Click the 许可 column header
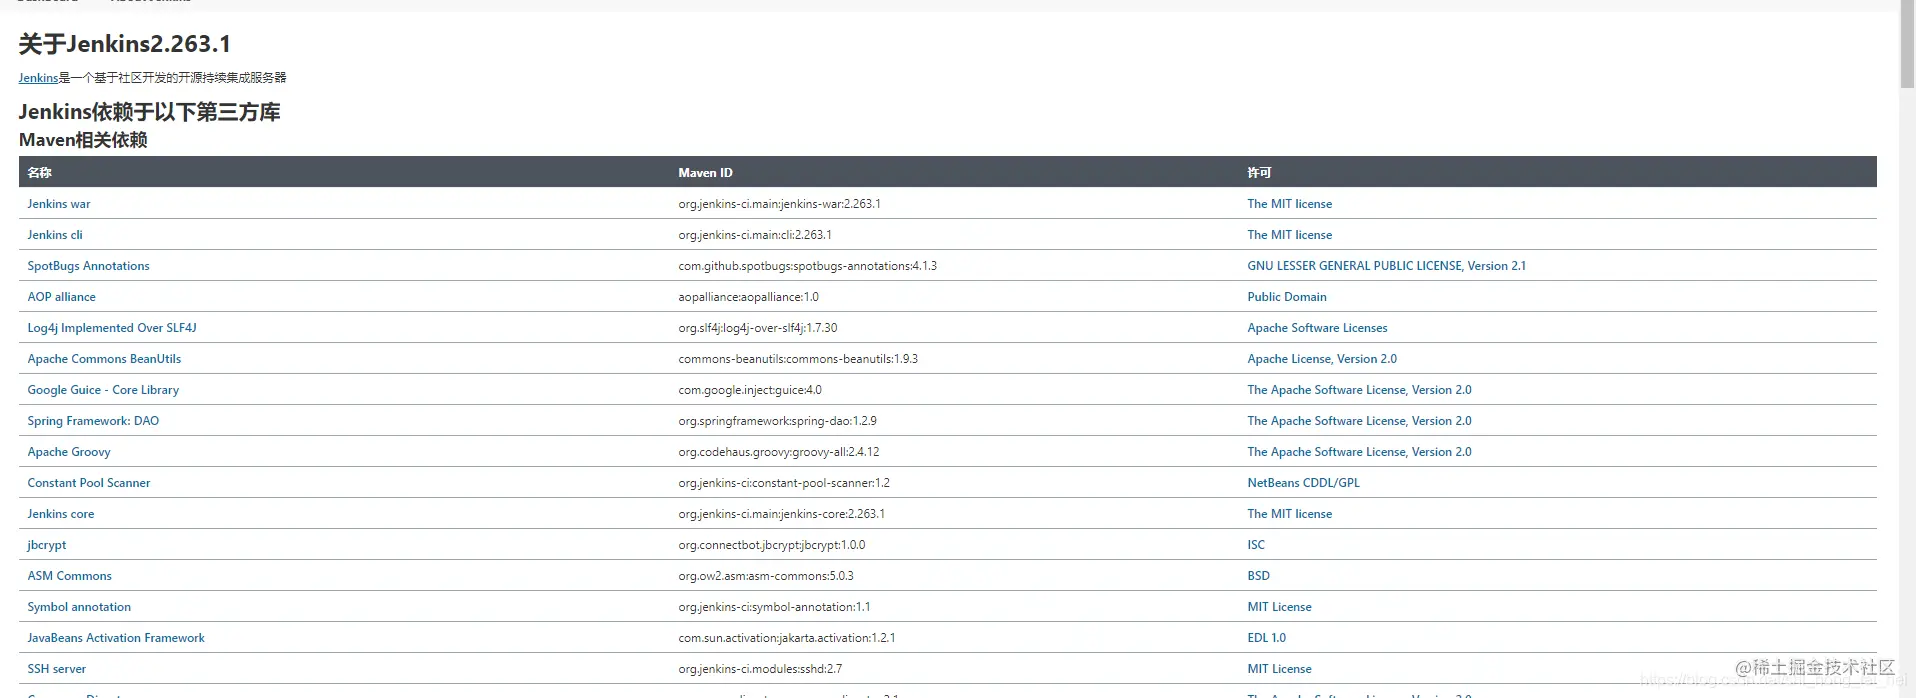Image resolution: width=1916 pixels, height=698 pixels. (x=1259, y=173)
